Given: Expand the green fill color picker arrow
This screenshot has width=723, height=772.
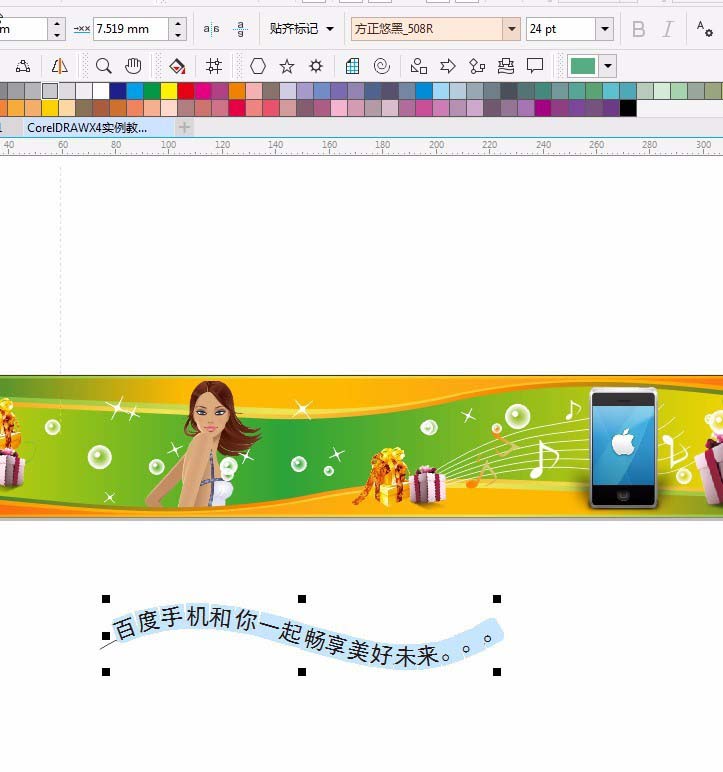Looking at the screenshot, I should click(608, 66).
